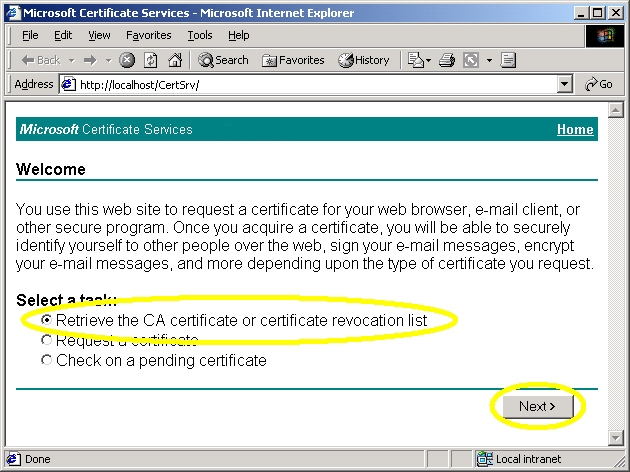Click the address bar URL field
Image resolution: width=630 pixels, height=472 pixels.
[x=317, y=85]
